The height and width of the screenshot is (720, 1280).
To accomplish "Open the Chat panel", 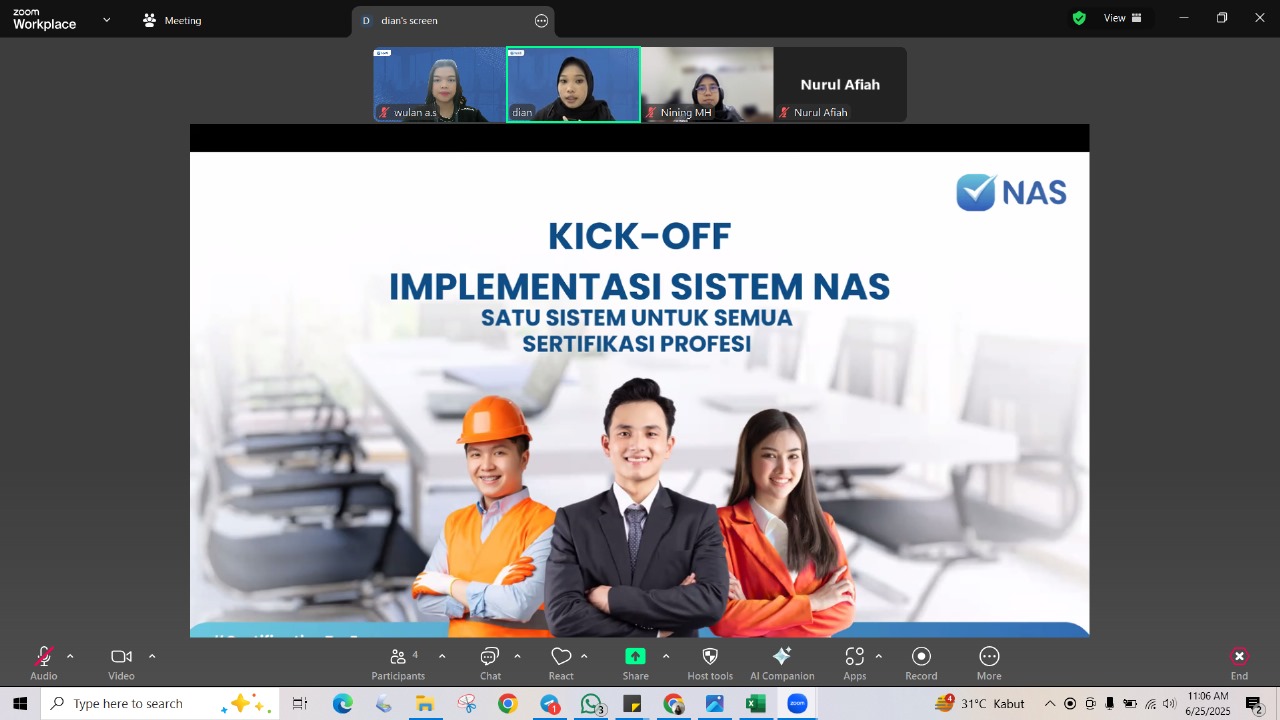I will tap(490, 663).
